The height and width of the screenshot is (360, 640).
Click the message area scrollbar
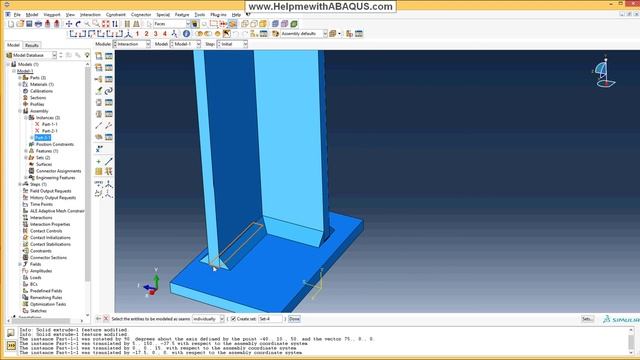coord(631,341)
